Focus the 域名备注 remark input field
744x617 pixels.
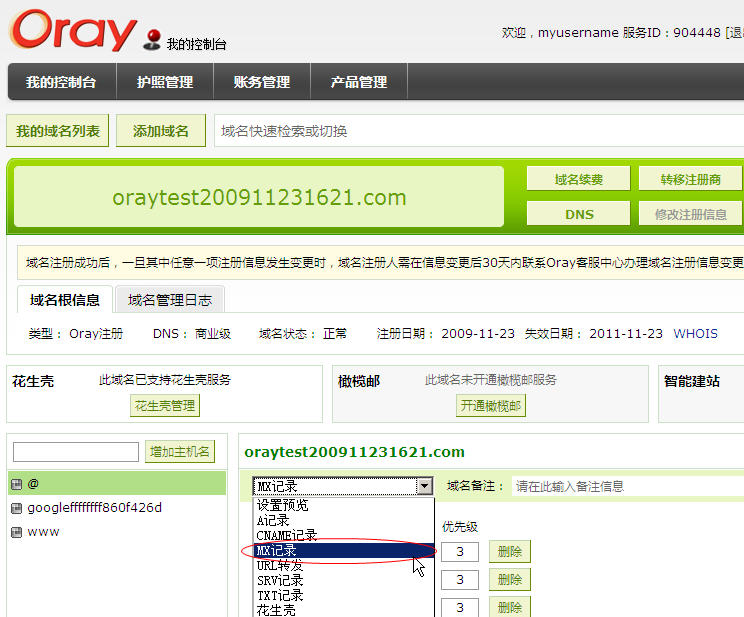click(628, 486)
